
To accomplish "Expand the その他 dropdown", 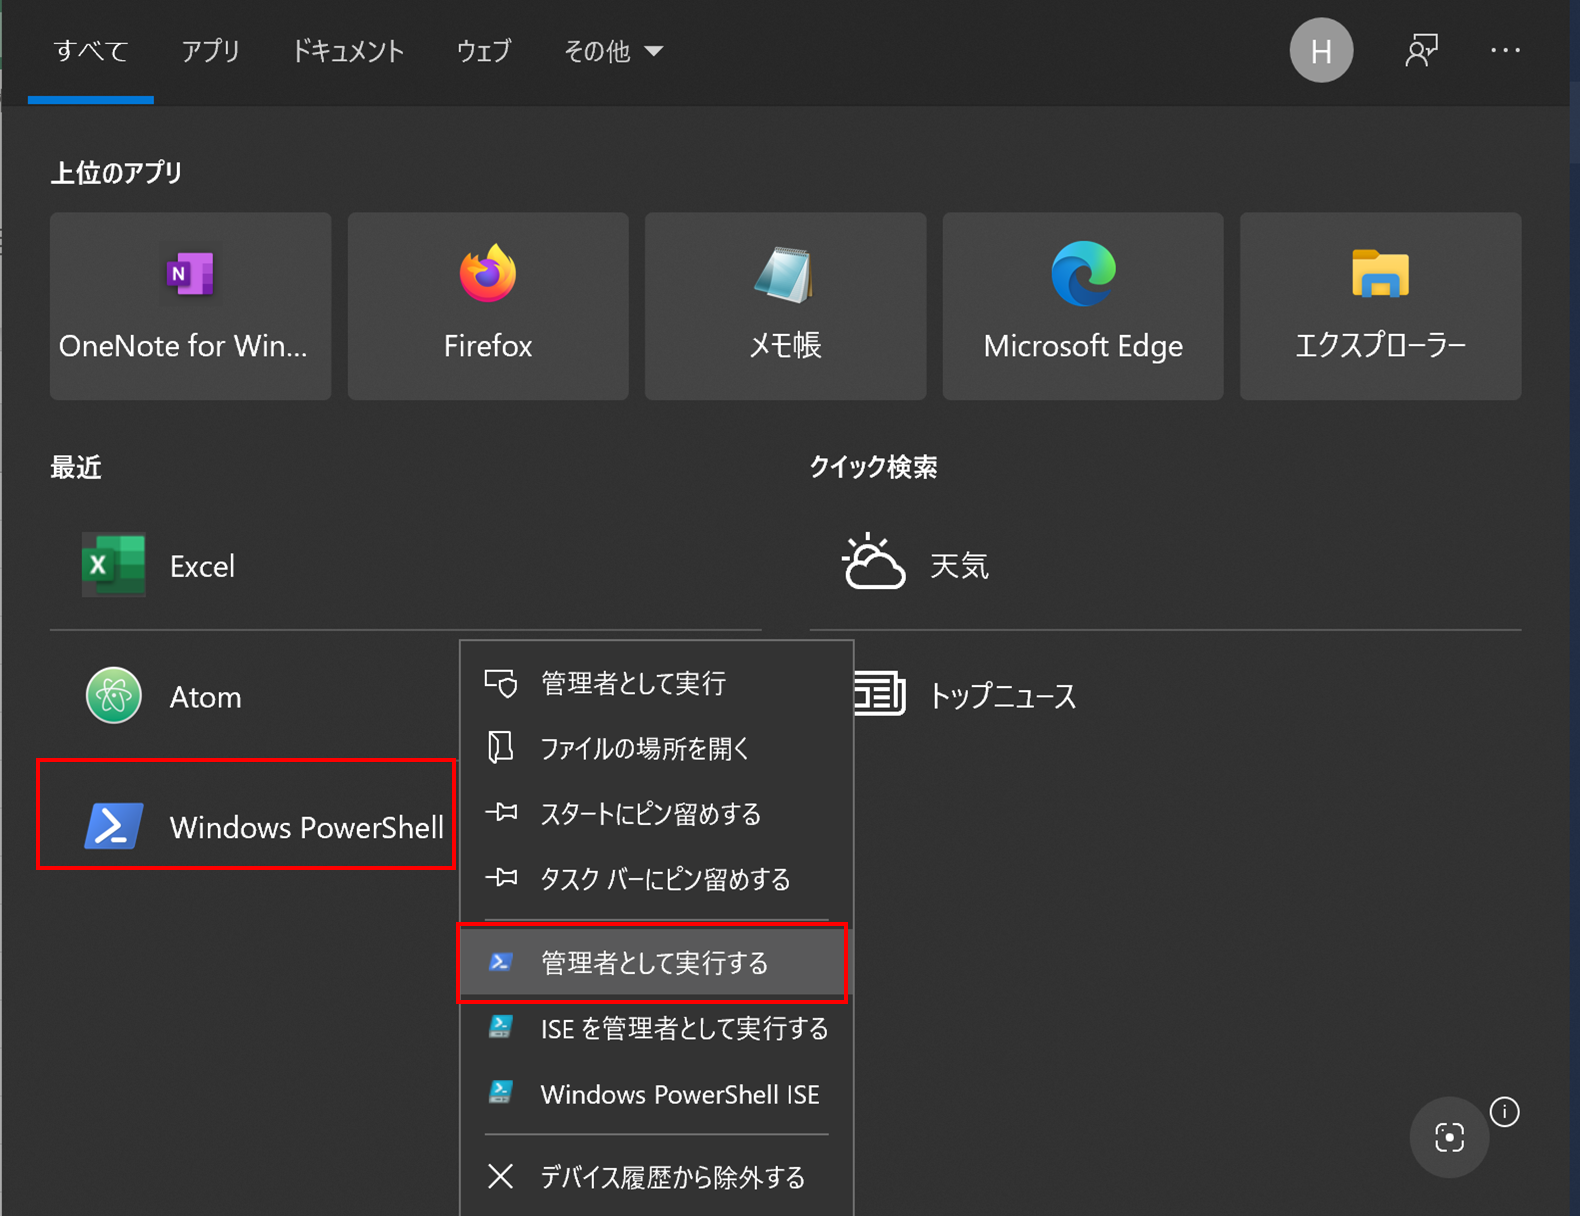I will point(613,51).
